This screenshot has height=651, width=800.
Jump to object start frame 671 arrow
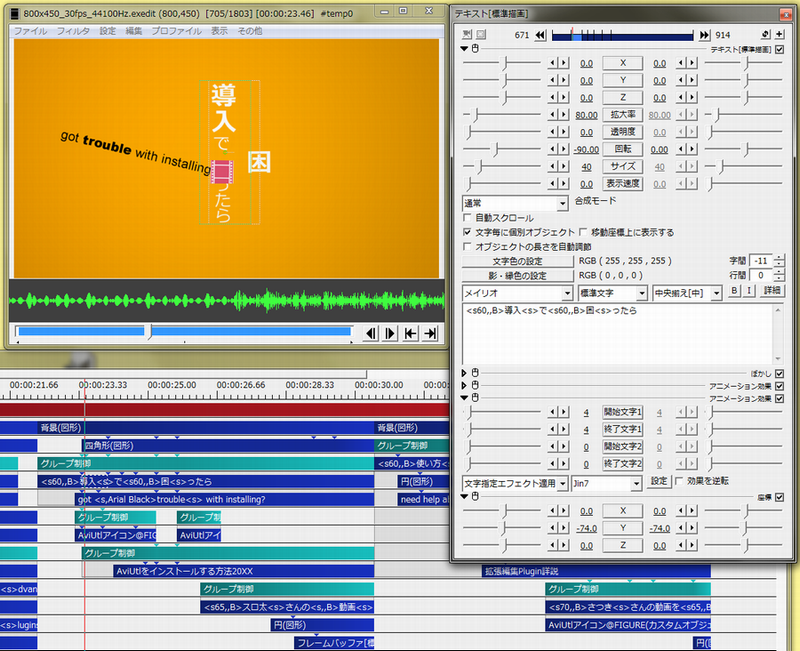[x=540, y=35]
